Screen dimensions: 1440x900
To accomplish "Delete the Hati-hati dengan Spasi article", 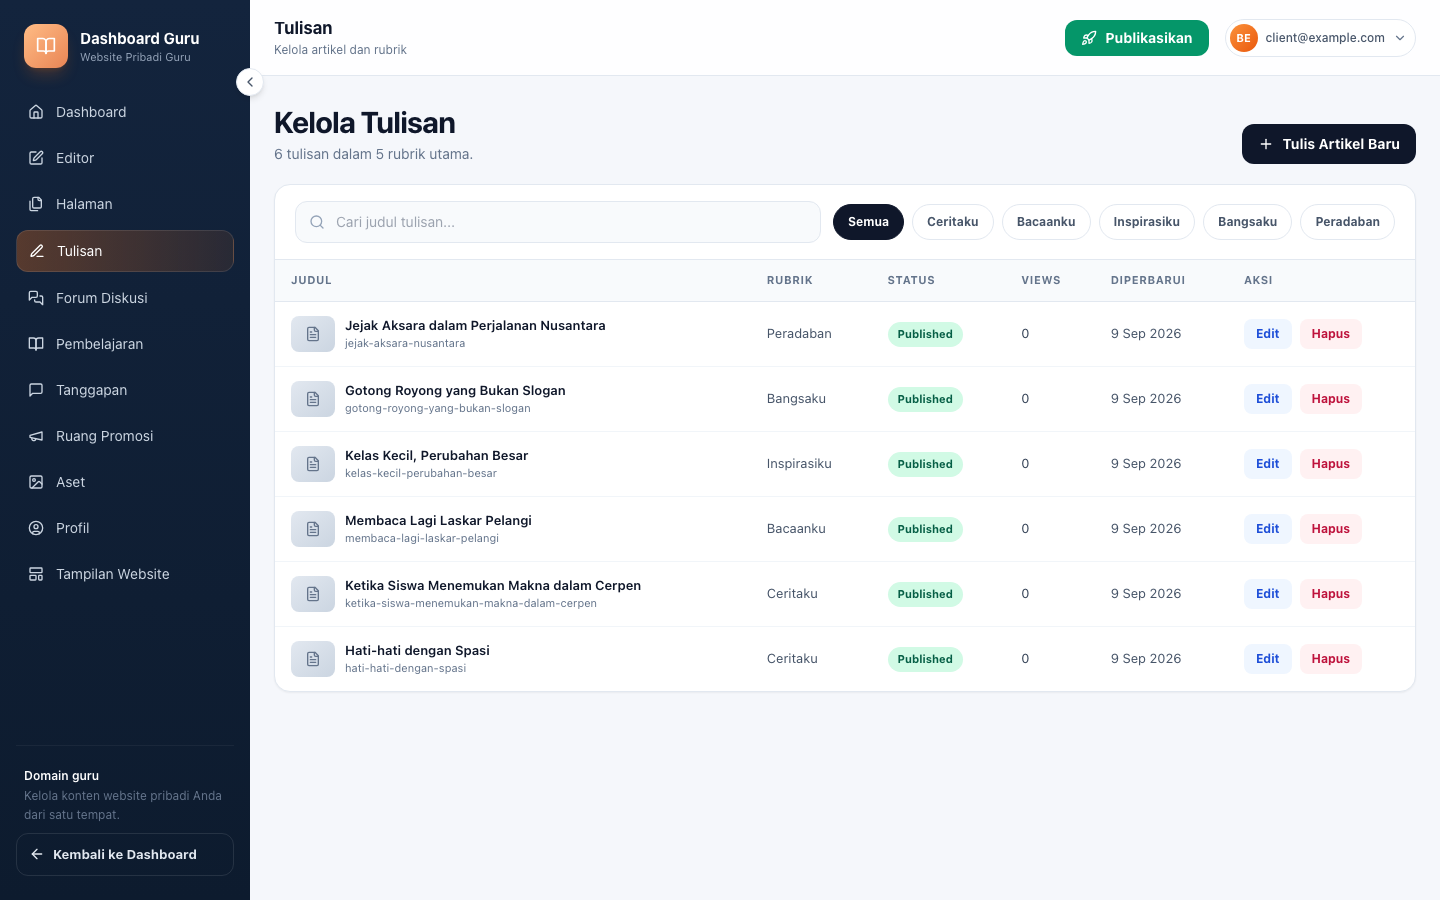I will (1331, 659).
